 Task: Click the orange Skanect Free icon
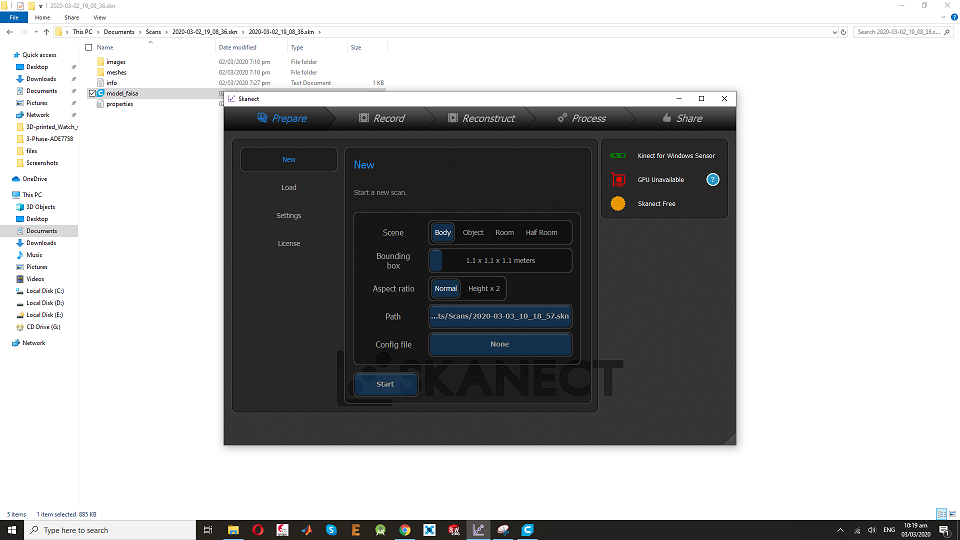(618, 203)
